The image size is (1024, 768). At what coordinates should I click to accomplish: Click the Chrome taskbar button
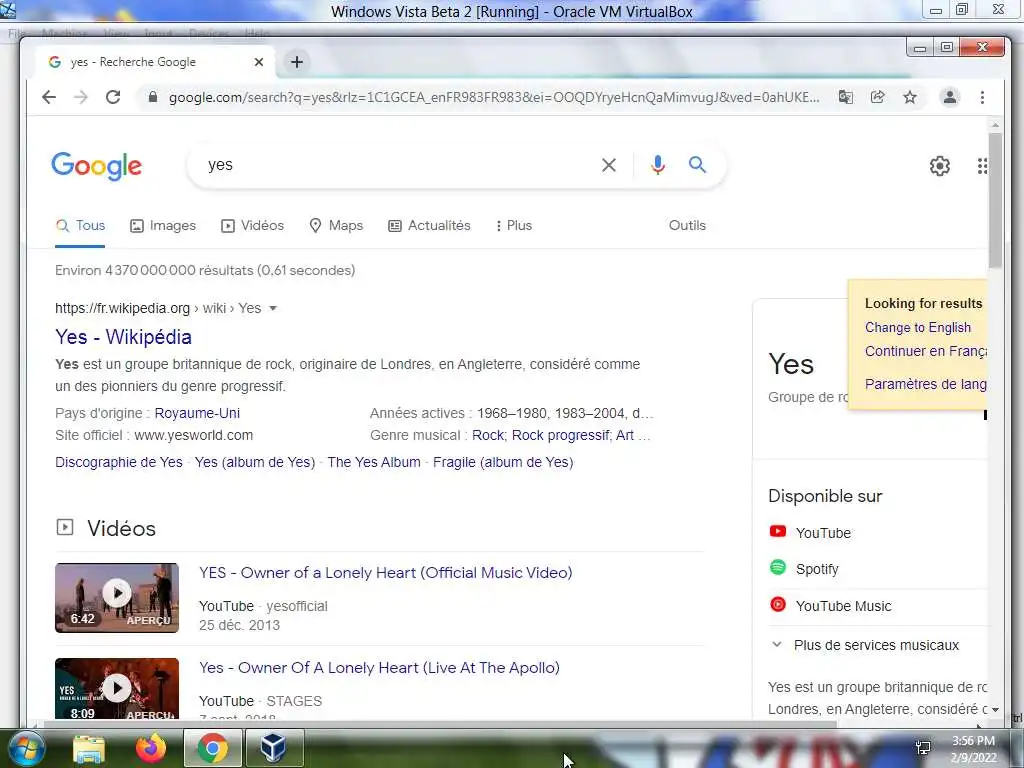point(213,748)
